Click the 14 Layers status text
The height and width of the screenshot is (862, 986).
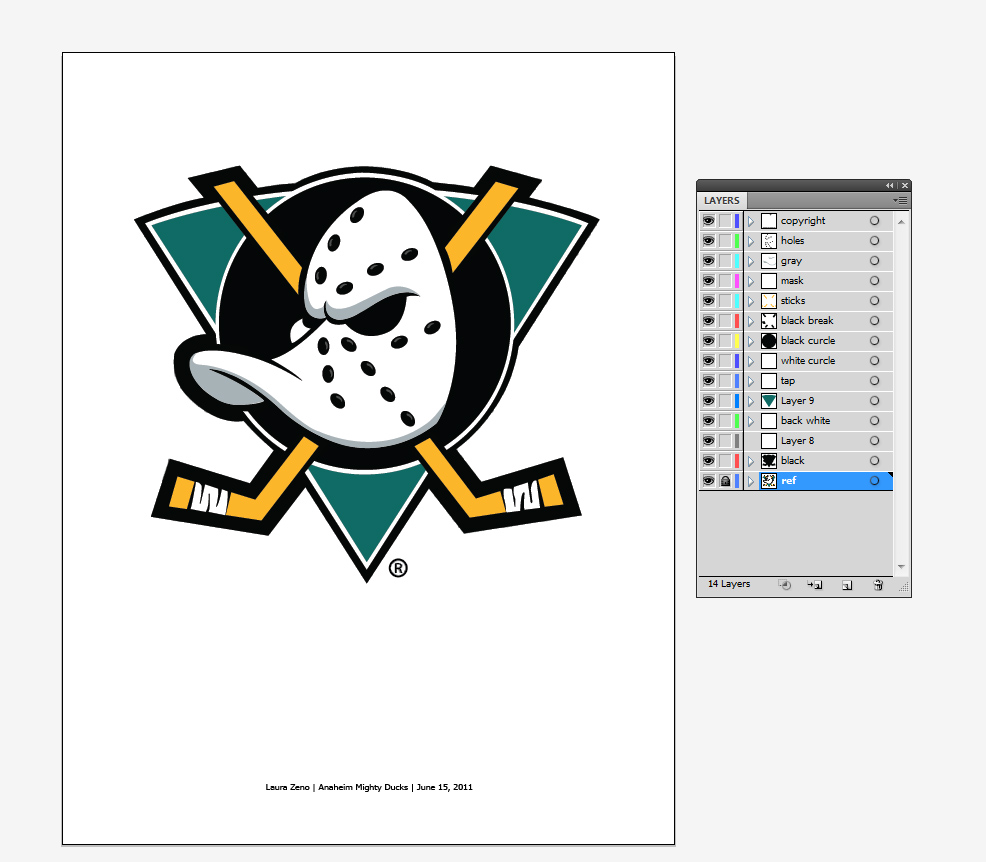[727, 584]
